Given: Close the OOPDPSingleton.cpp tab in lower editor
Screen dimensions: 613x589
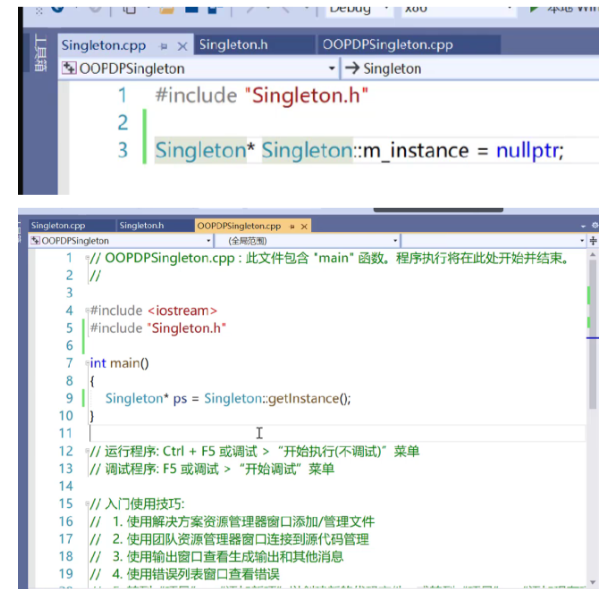Looking at the screenshot, I should tap(304, 226).
